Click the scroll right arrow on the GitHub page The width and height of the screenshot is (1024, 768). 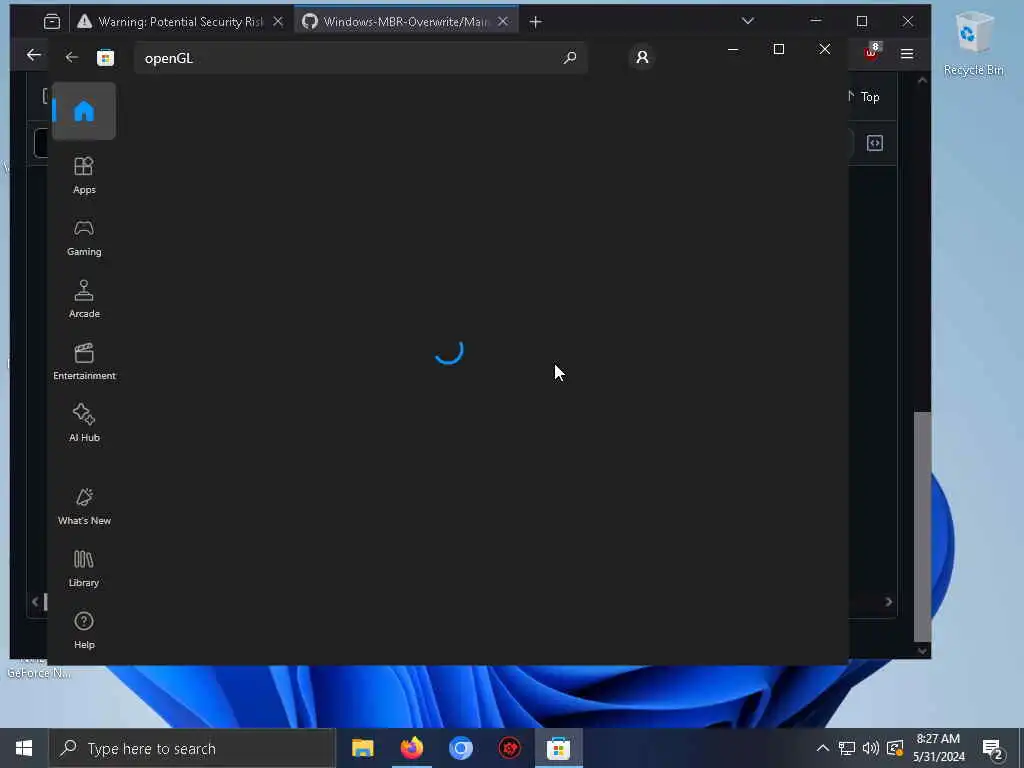click(888, 601)
